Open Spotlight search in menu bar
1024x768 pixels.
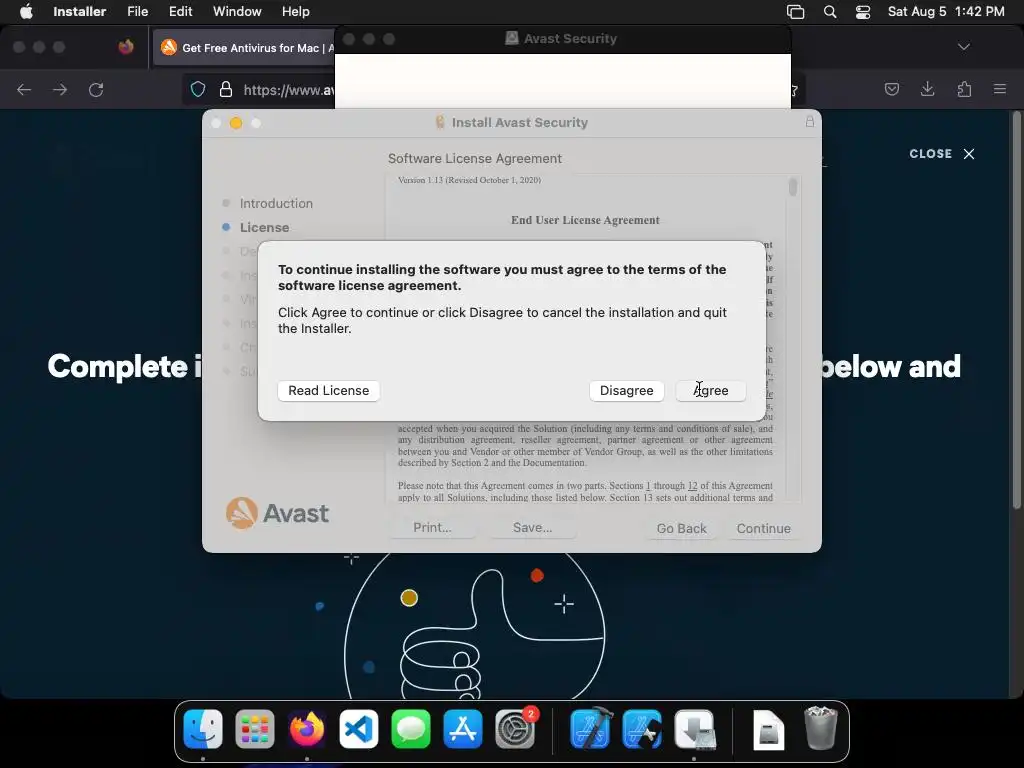click(829, 12)
